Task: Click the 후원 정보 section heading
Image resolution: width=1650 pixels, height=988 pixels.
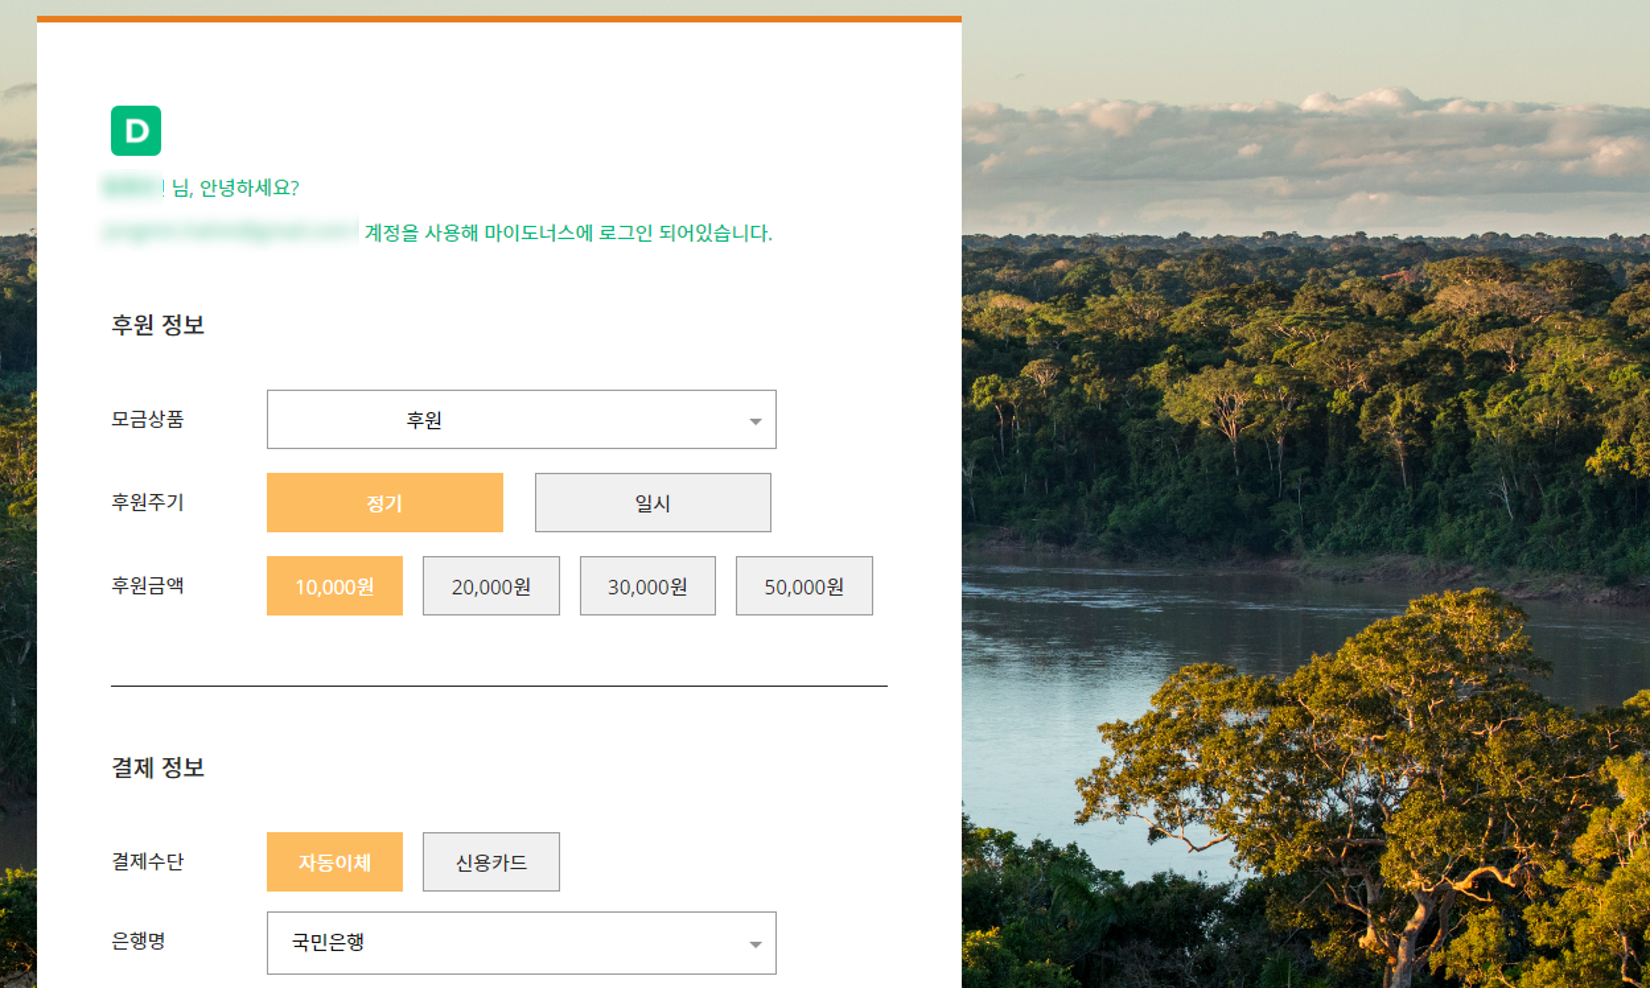Action: (158, 325)
